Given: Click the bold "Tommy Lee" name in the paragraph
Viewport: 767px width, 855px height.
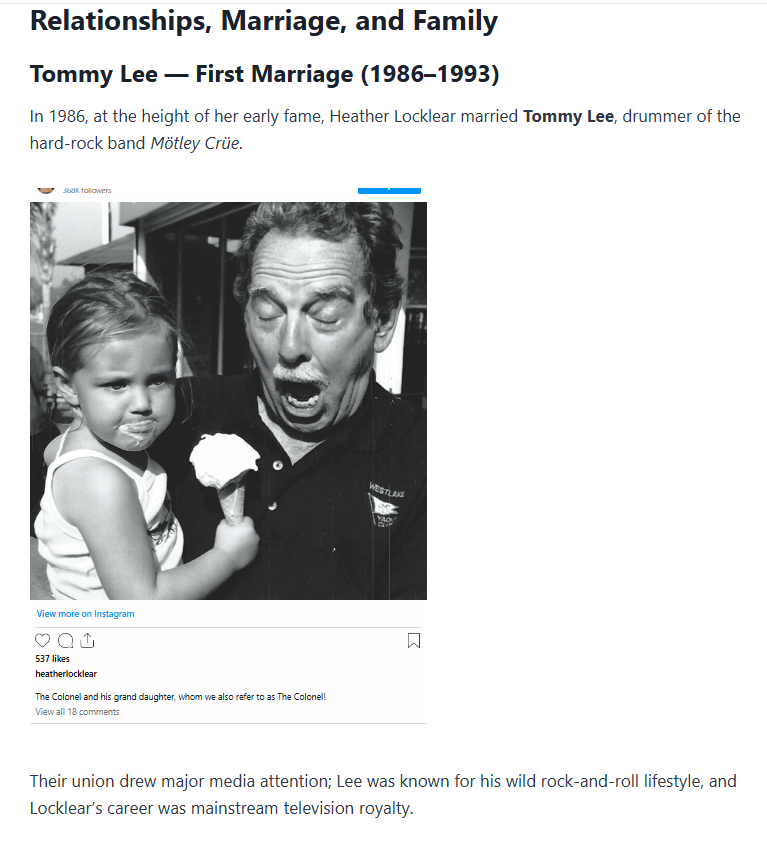Looking at the screenshot, I should click(567, 116).
